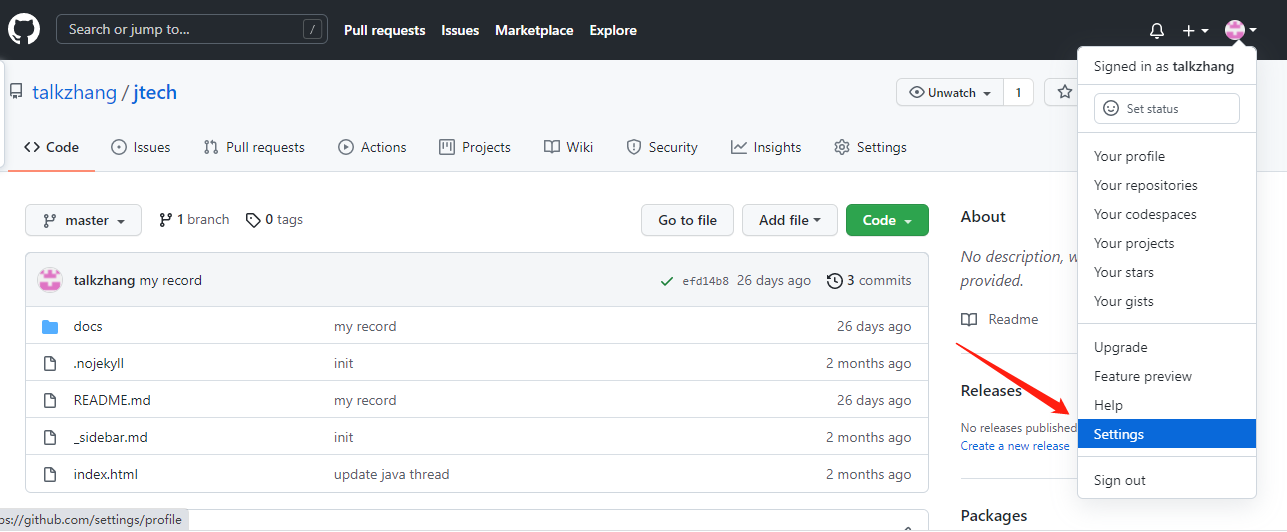Click the smiley icon in Set status
Screen dimensions: 1287x532
coord(1111,108)
